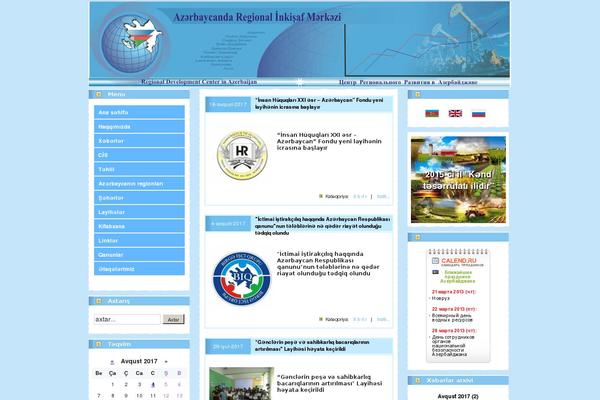Go to next month after Avqust 2017

pyautogui.click(x=166, y=362)
